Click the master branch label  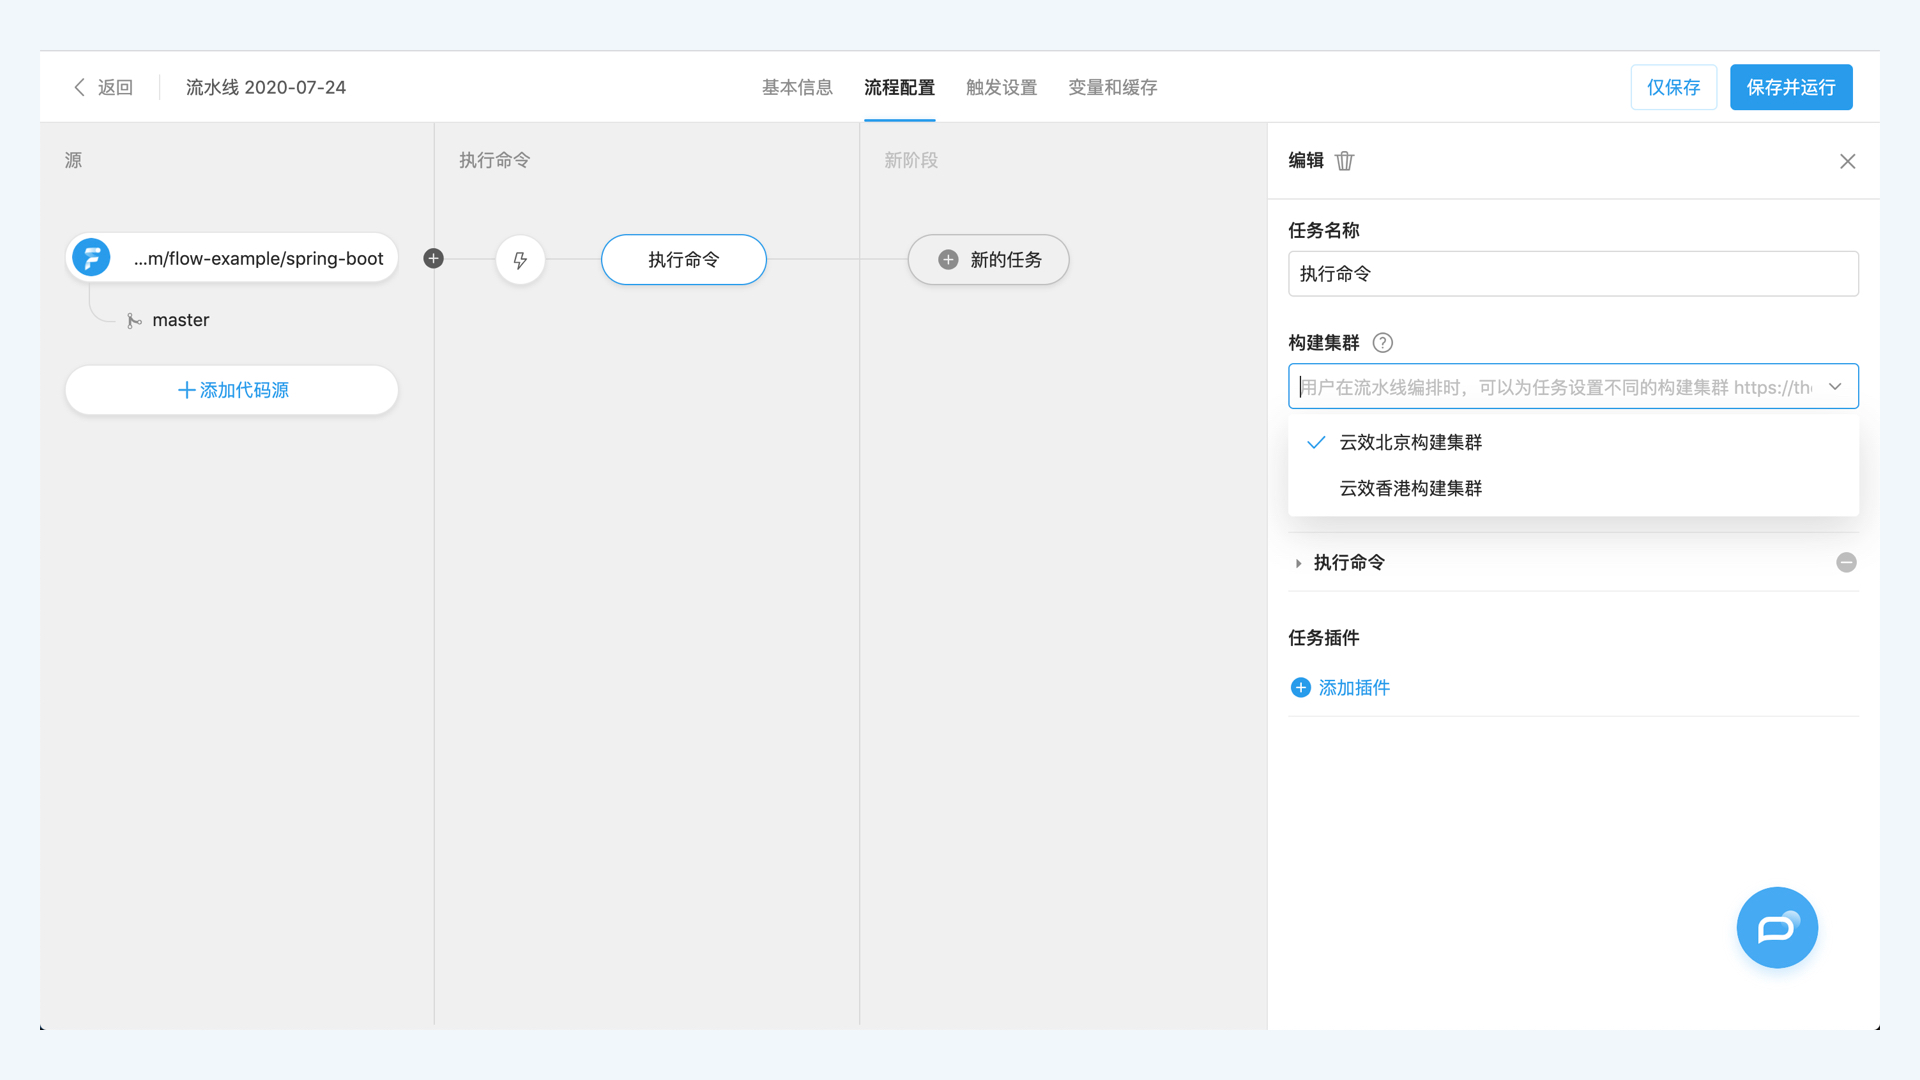tap(181, 320)
